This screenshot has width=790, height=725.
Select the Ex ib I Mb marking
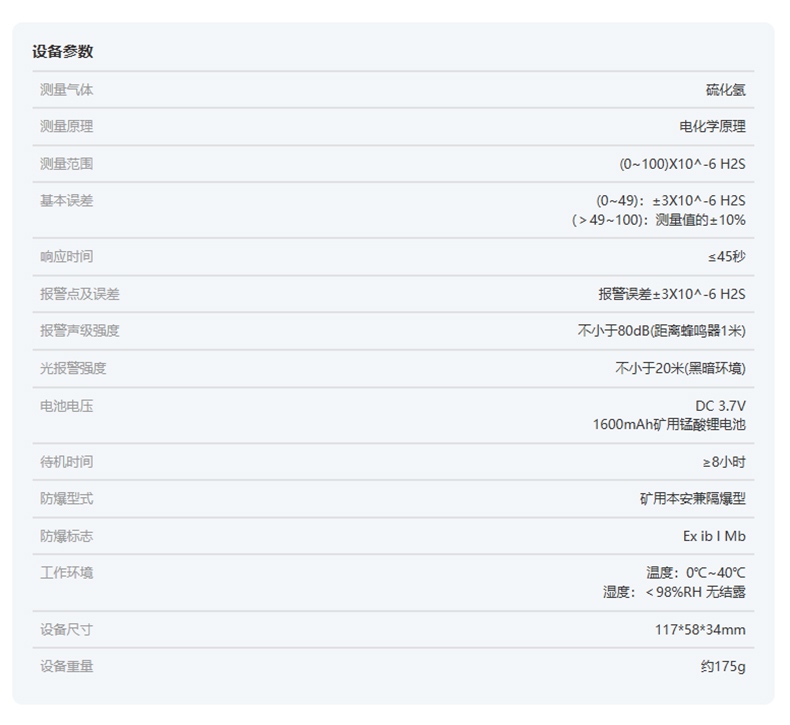(714, 536)
